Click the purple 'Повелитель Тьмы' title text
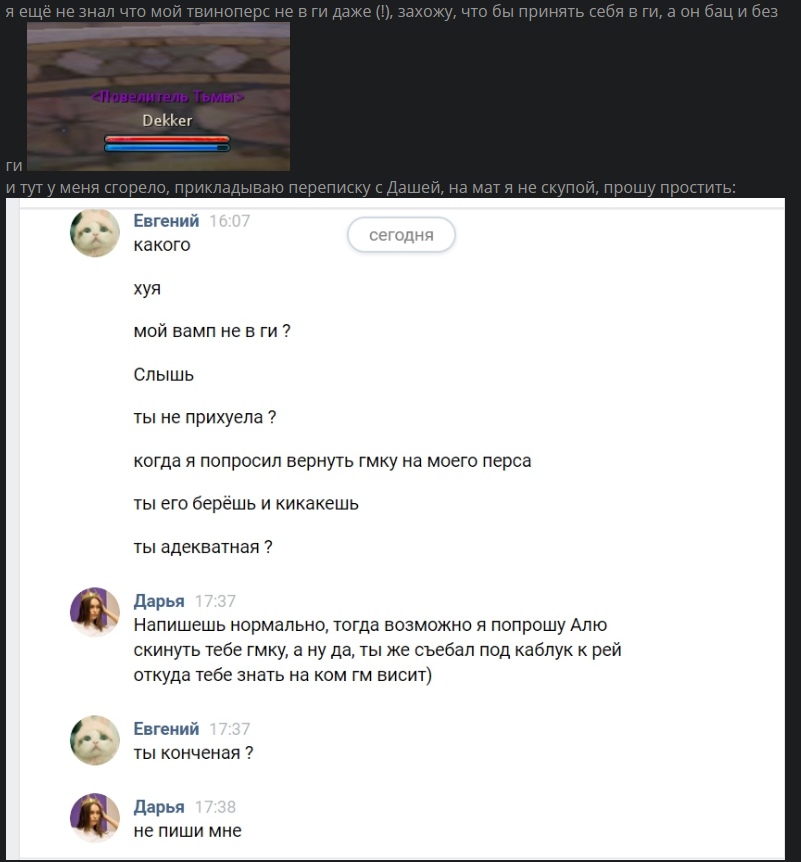 (x=167, y=97)
